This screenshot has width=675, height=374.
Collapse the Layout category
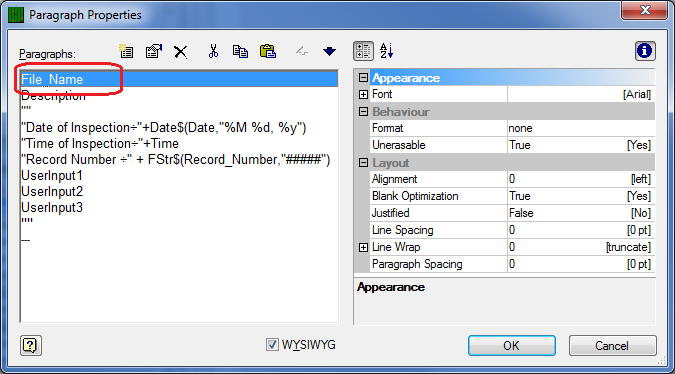[x=363, y=163]
